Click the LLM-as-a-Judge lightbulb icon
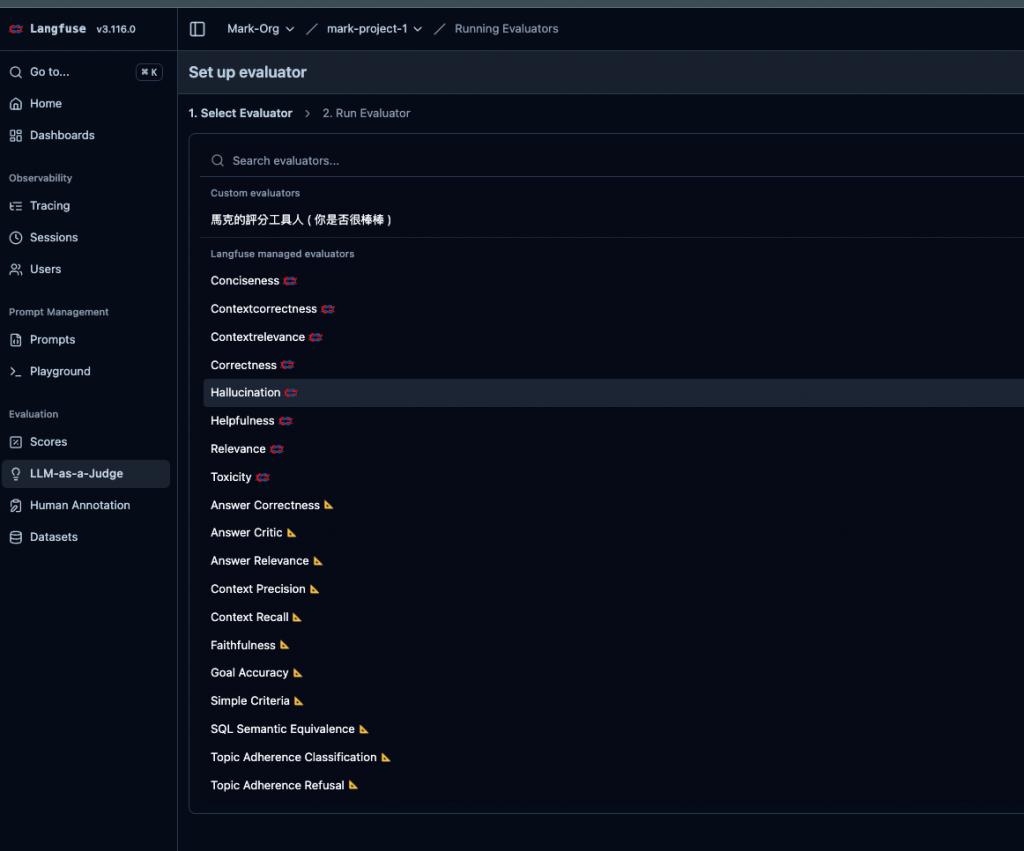Image resolution: width=1024 pixels, height=851 pixels. [x=16, y=474]
